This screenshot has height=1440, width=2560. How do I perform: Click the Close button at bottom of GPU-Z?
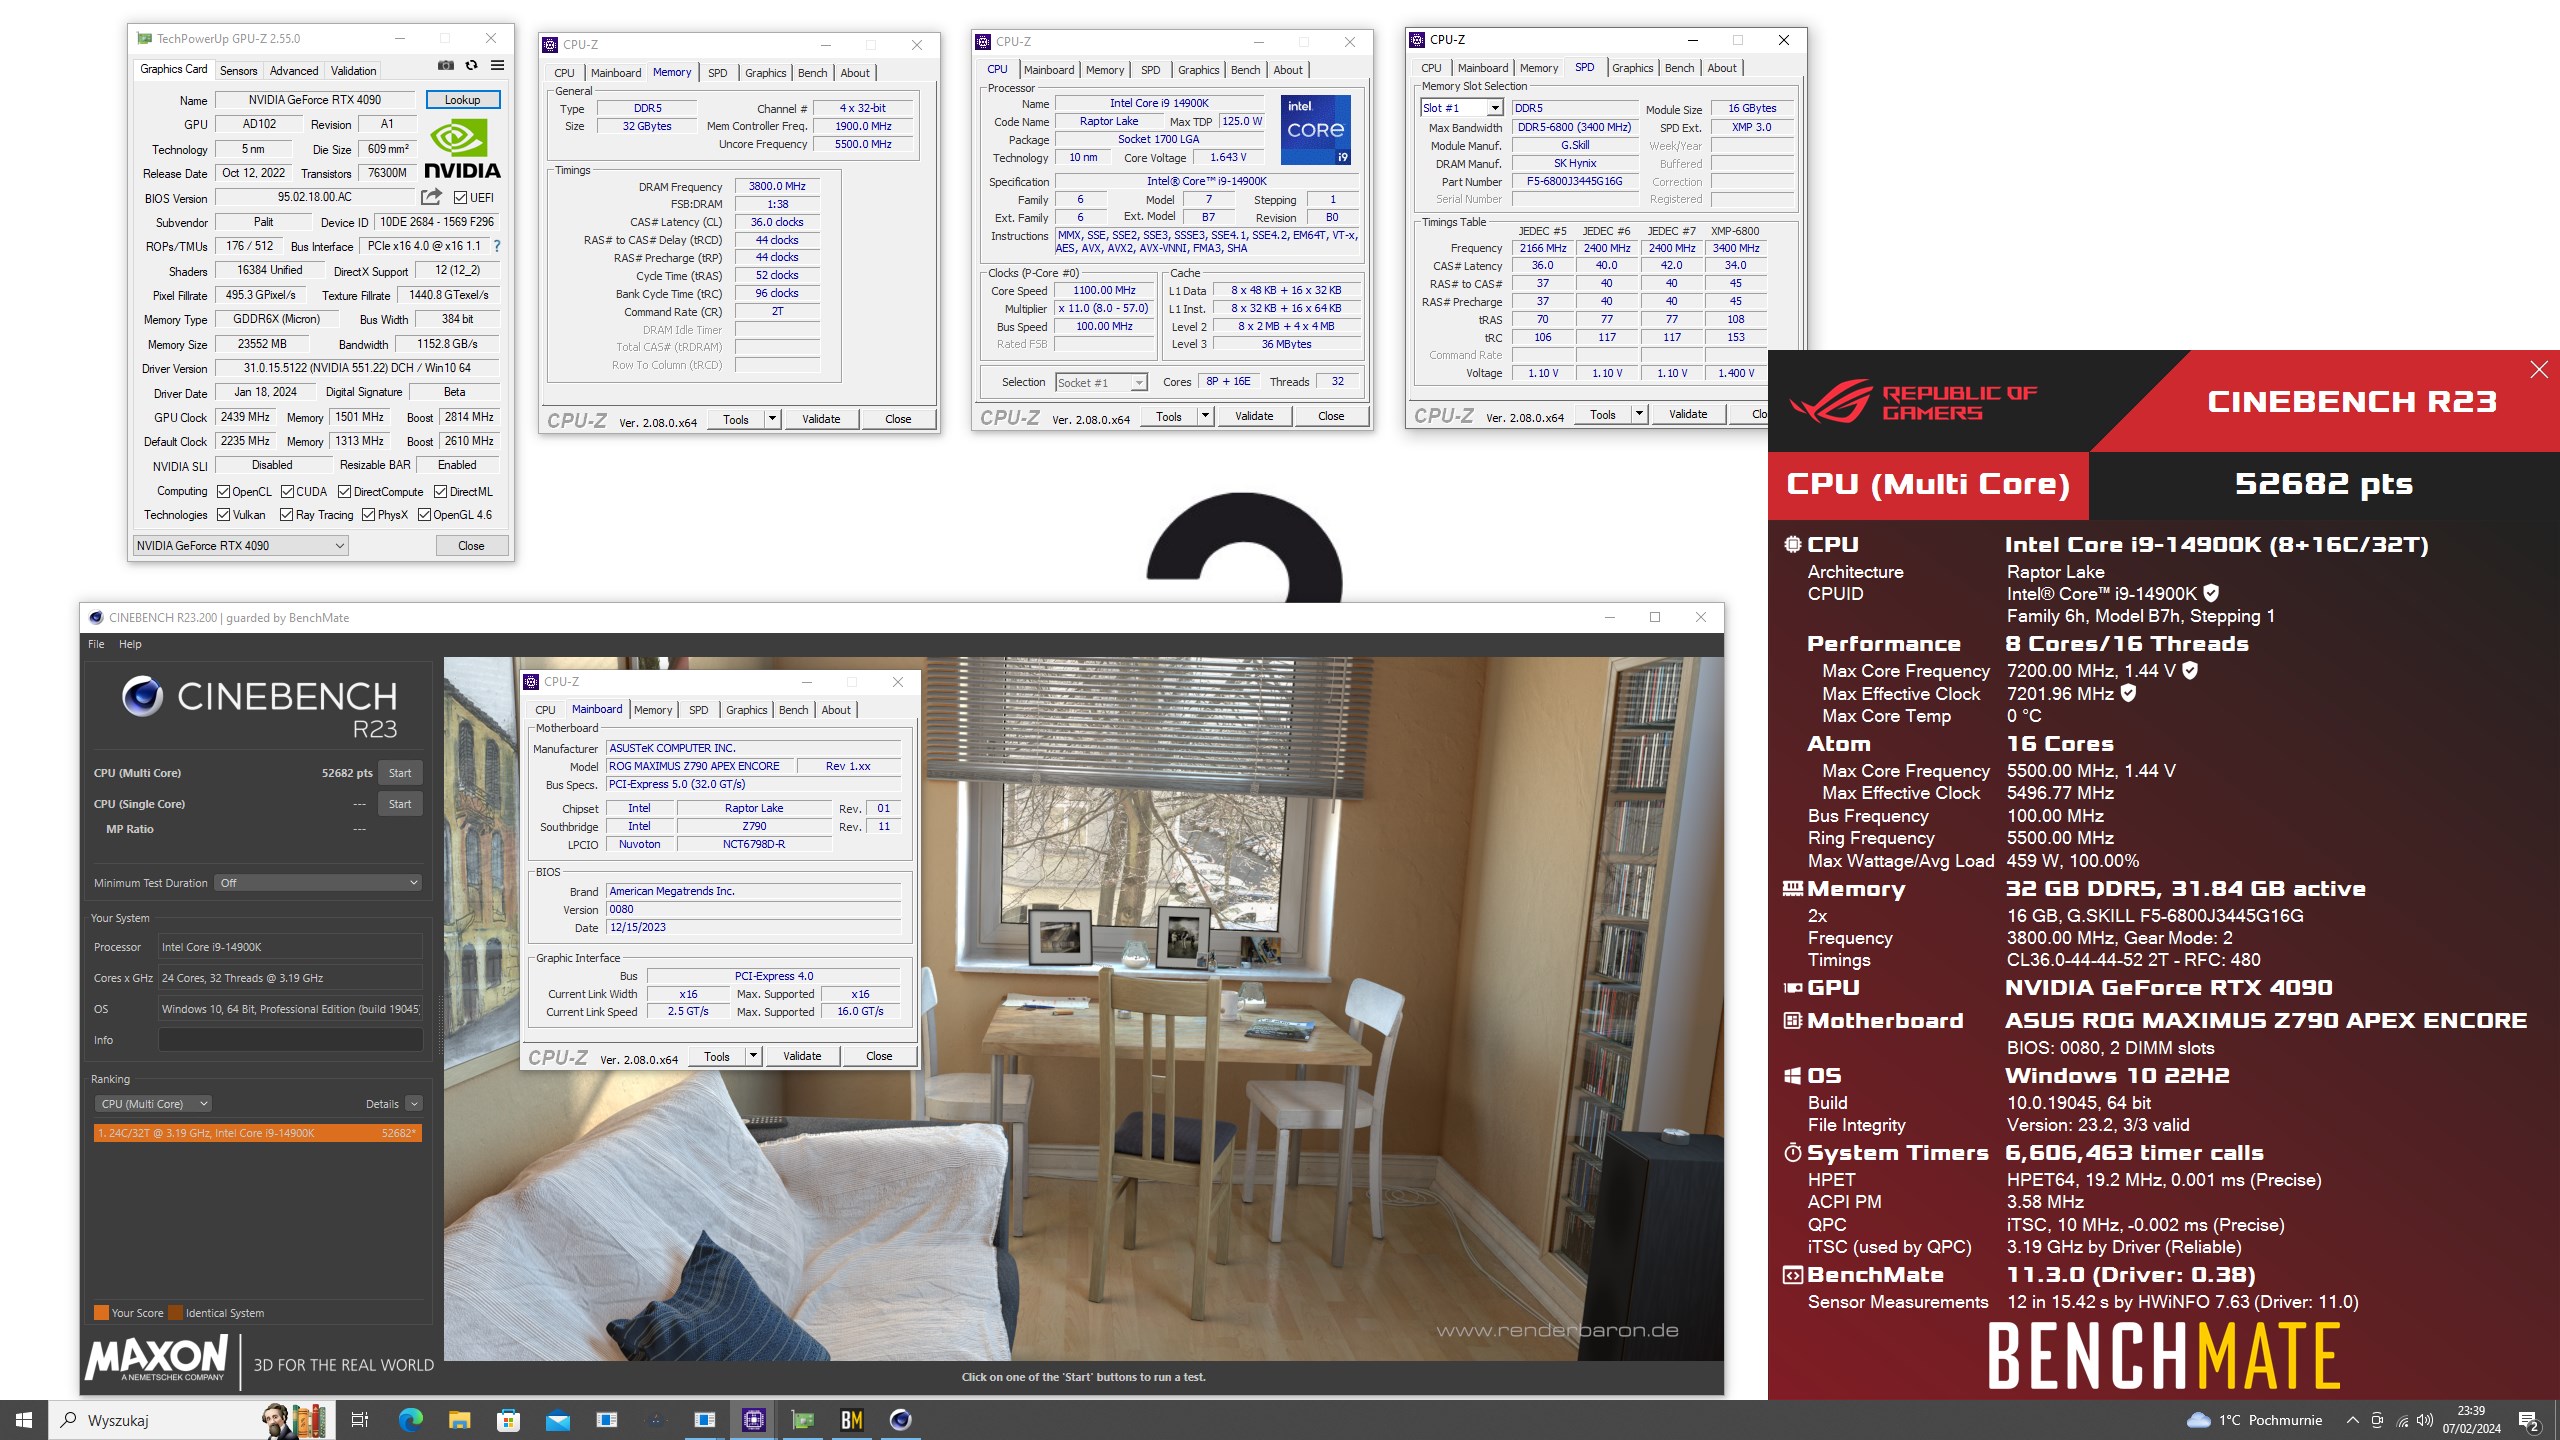click(x=471, y=546)
